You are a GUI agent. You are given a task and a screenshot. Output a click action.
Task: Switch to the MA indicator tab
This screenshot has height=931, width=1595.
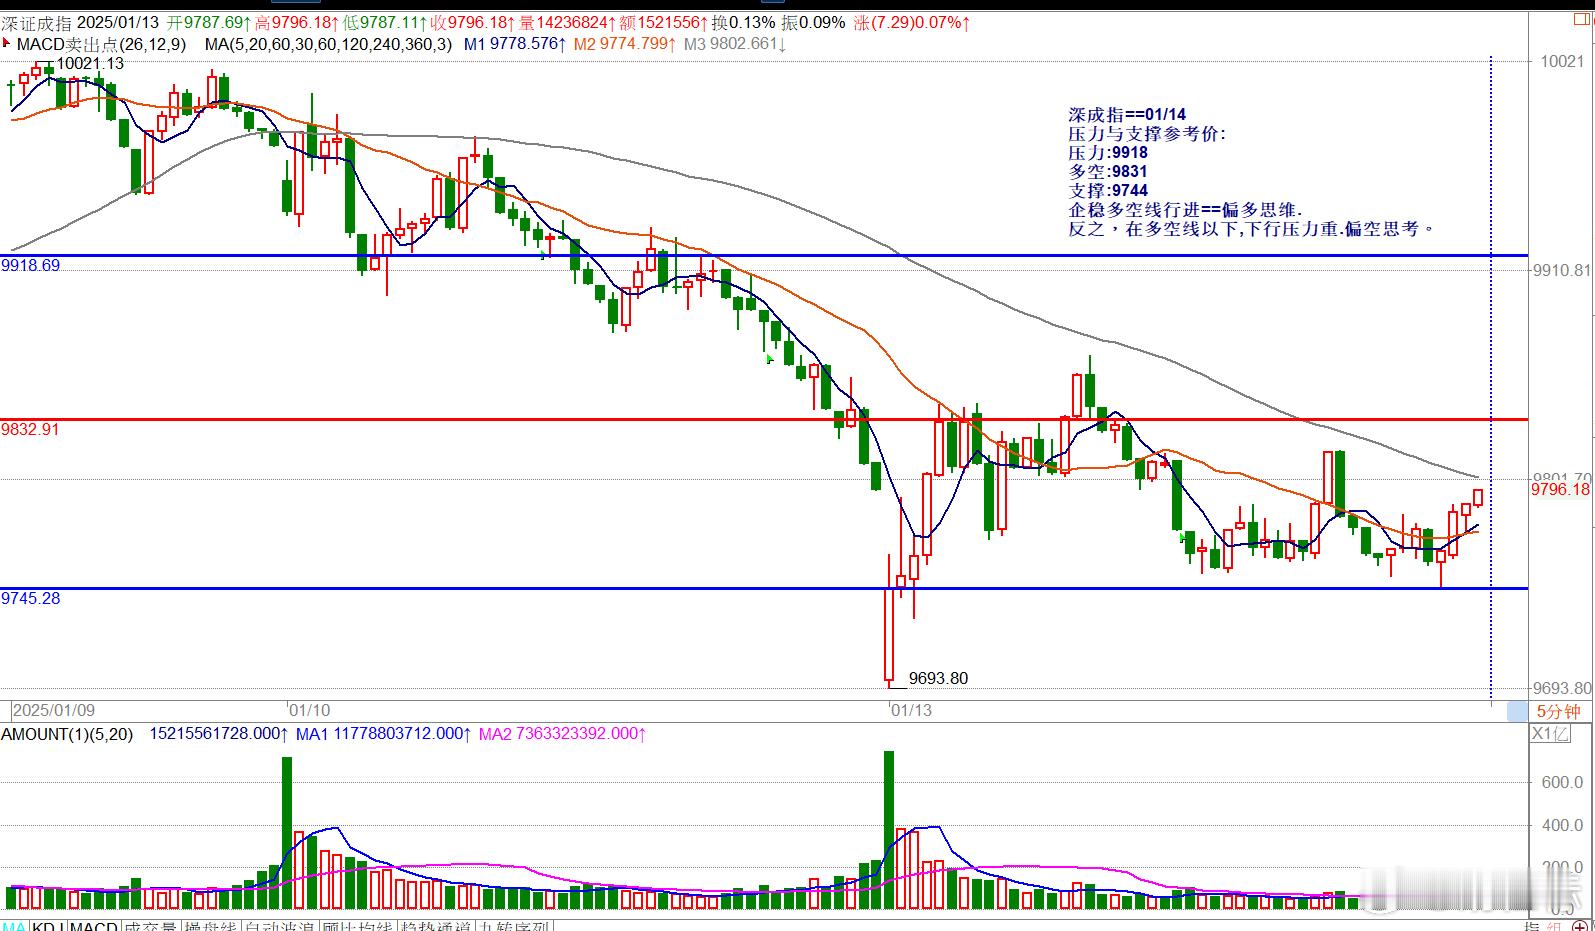(x=15, y=927)
